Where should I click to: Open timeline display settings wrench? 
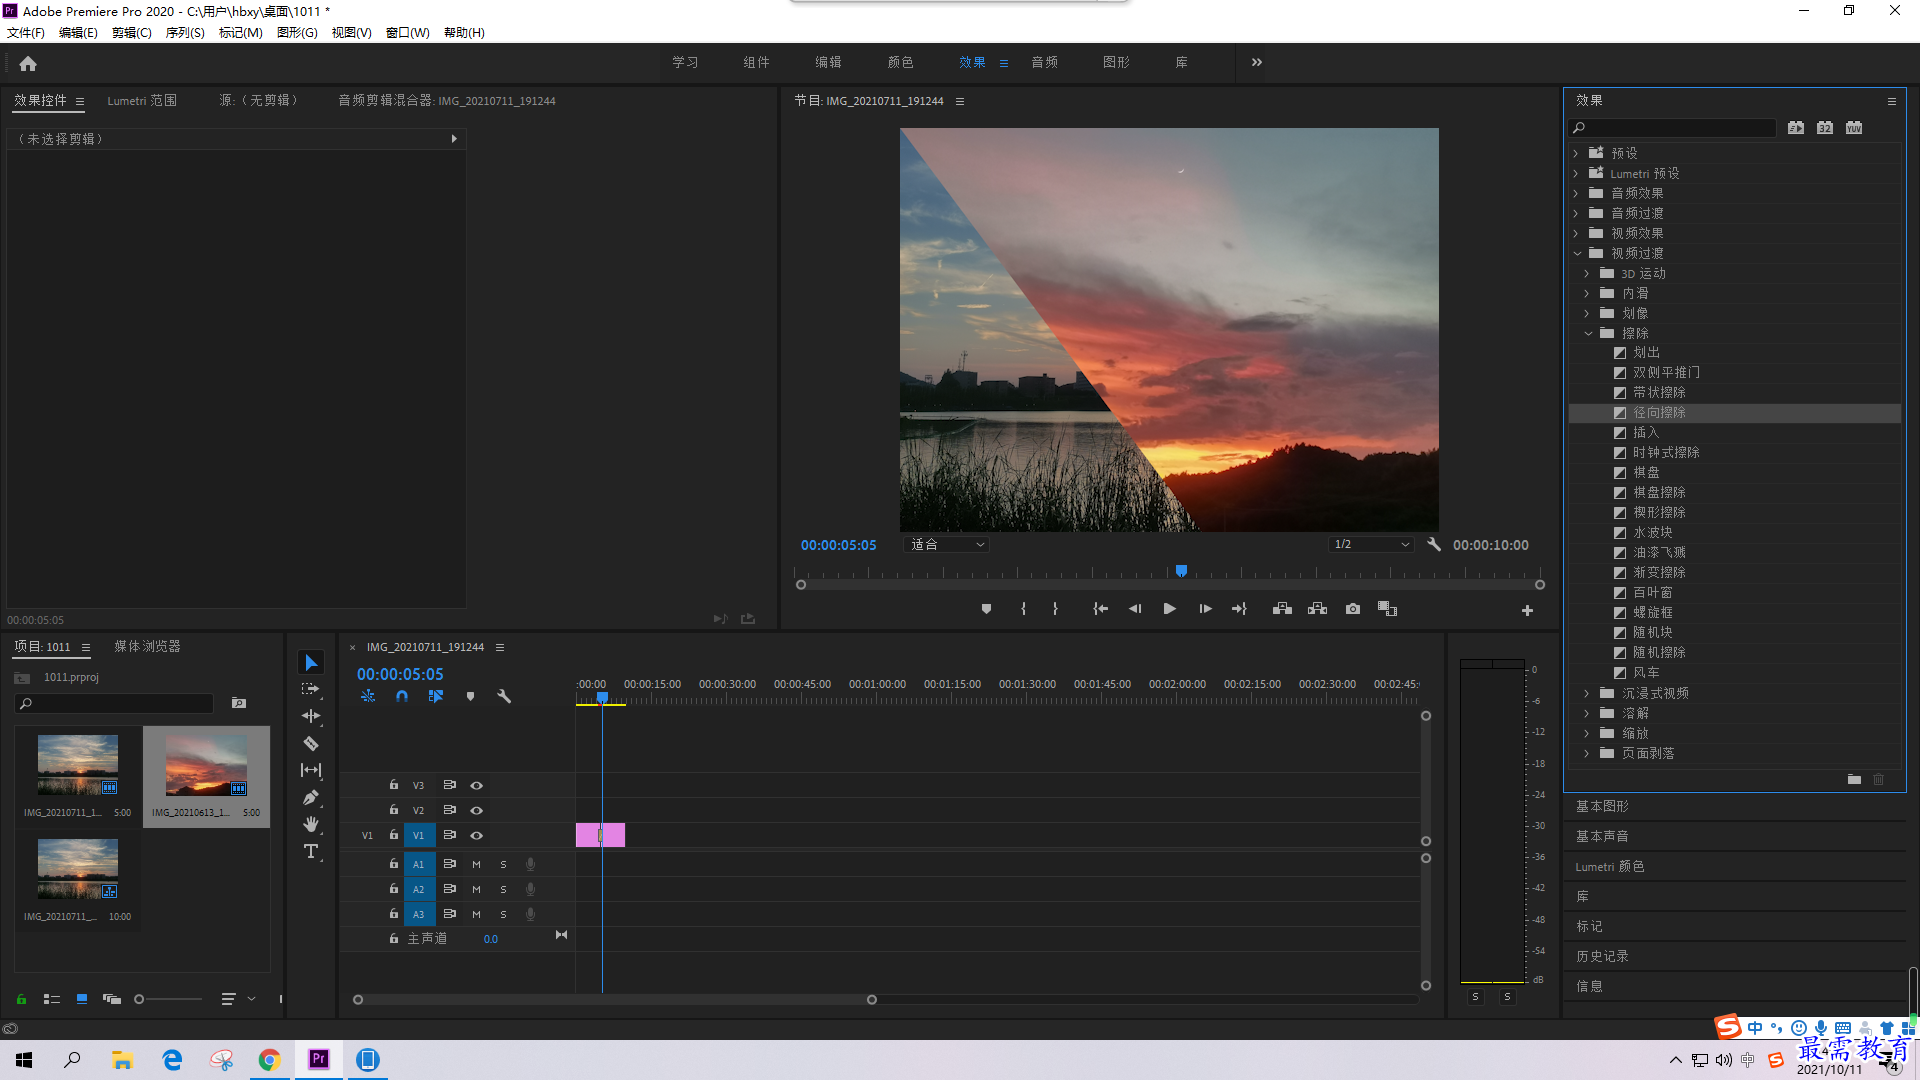[504, 696]
